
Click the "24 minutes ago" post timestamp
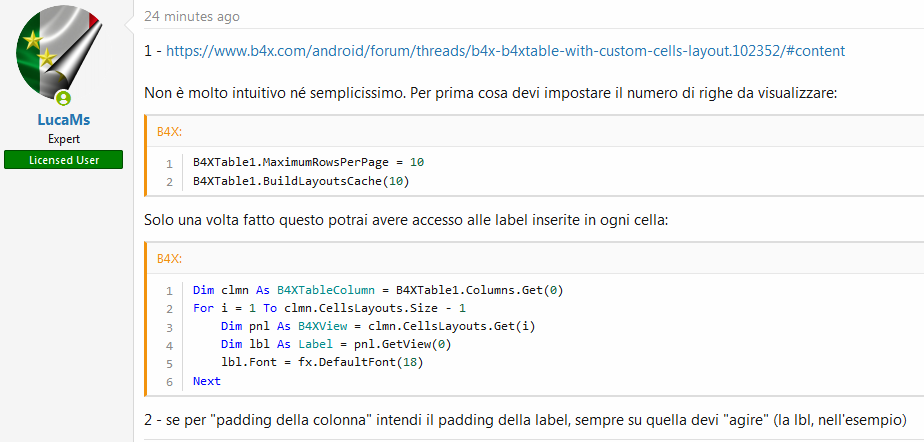191,16
